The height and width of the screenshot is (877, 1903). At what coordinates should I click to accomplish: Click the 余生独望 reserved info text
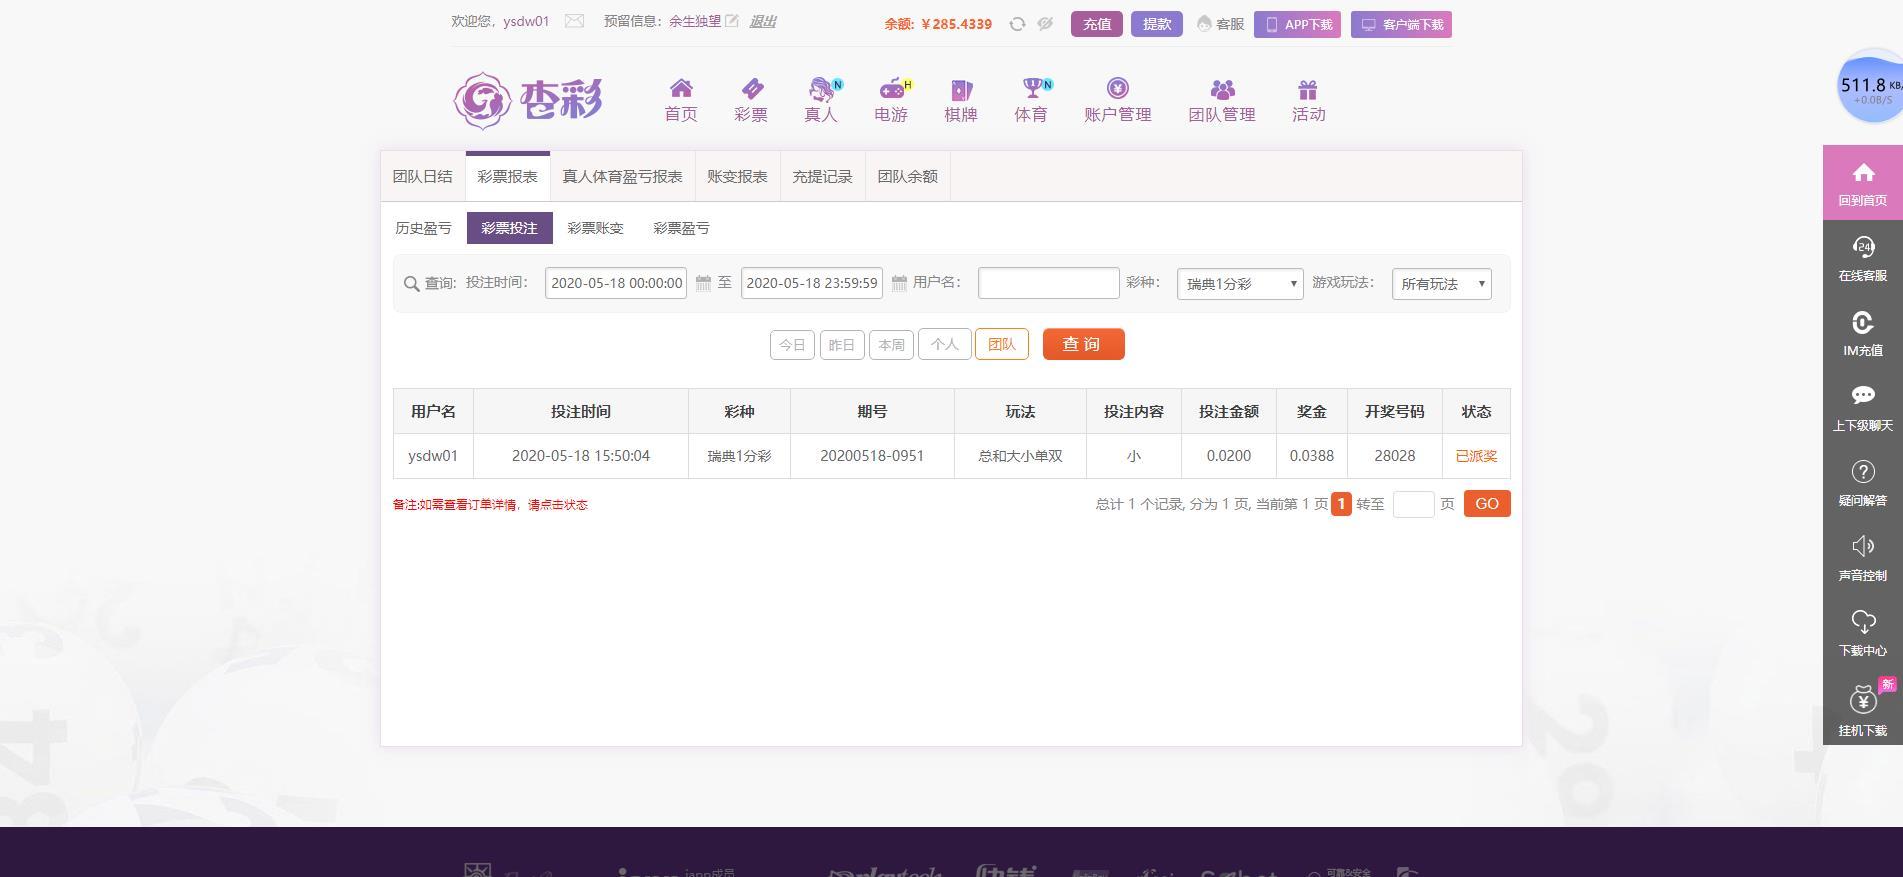point(695,21)
